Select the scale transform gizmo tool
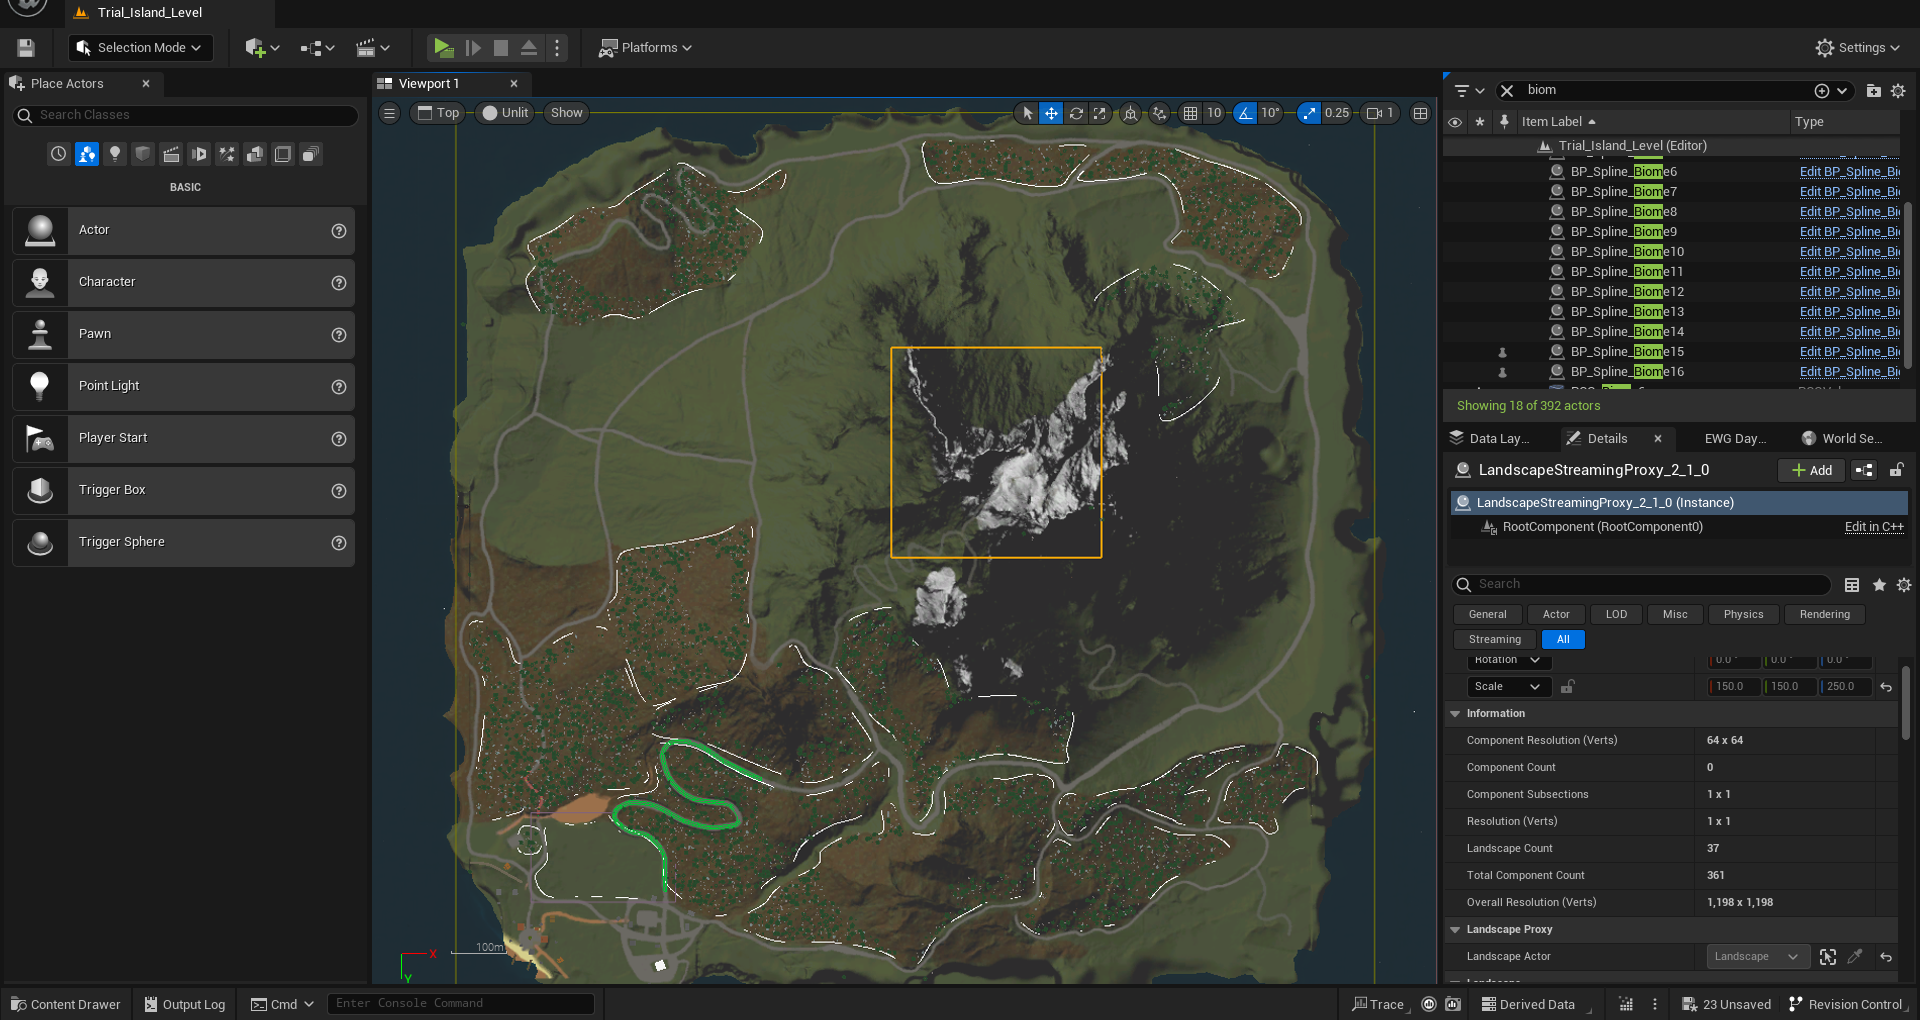 coord(1100,113)
